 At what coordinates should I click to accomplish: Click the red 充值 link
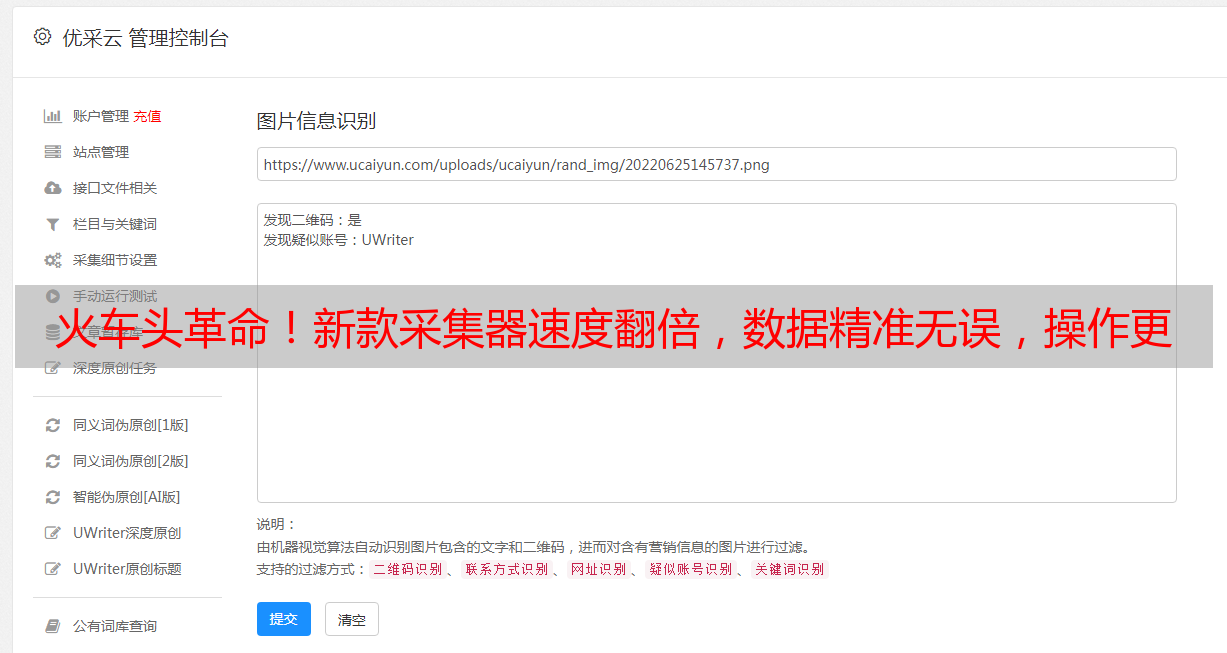(x=147, y=116)
